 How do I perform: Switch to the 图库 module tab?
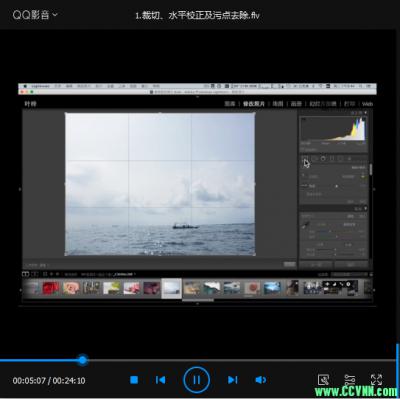click(x=230, y=104)
